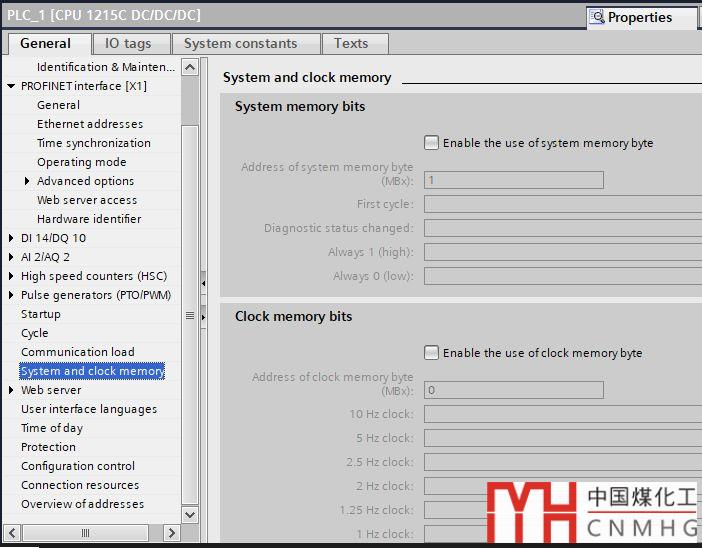The height and width of the screenshot is (548, 702).
Task: Collapse the PROFINET interface [X1] node
Action: pyautogui.click(x=11, y=86)
